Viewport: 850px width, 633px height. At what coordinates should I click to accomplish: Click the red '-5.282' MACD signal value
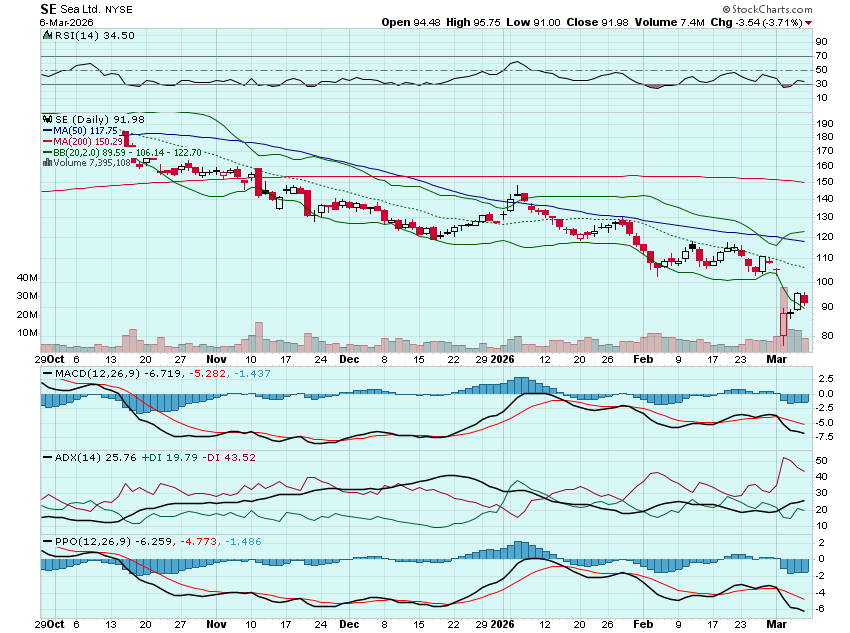click(x=208, y=373)
